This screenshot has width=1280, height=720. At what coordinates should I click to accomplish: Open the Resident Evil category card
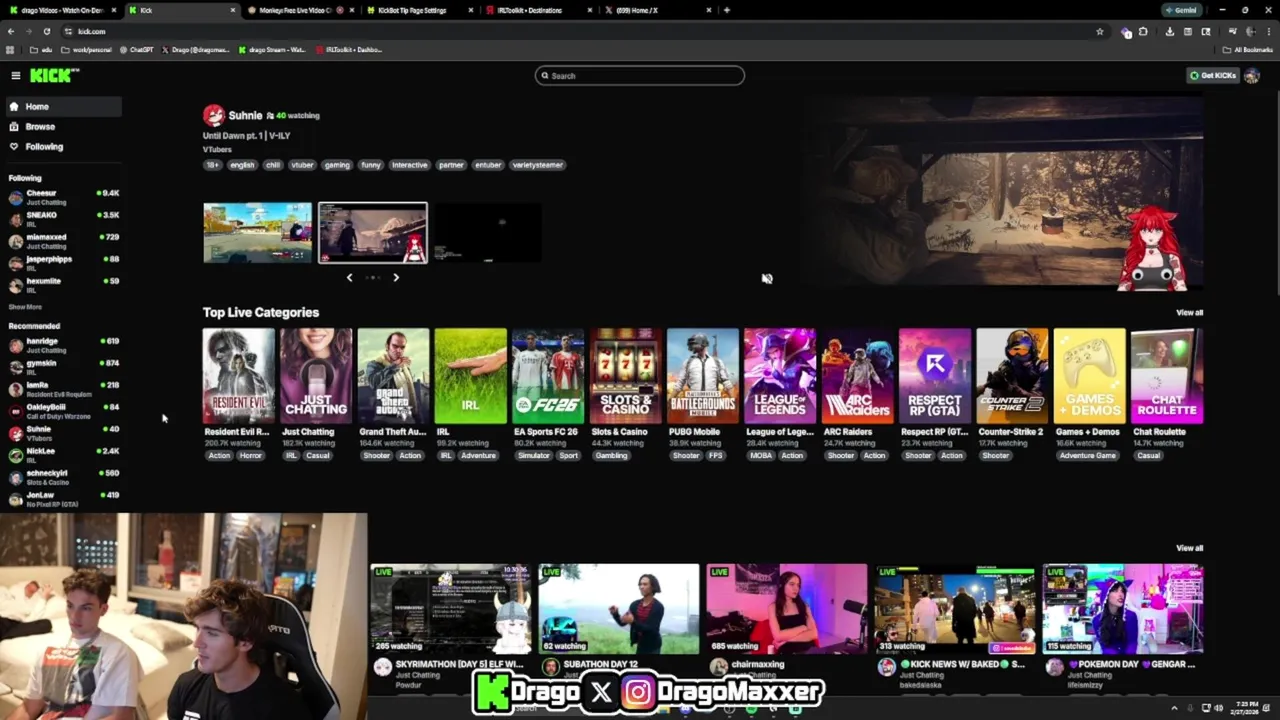tap(238, 376)
